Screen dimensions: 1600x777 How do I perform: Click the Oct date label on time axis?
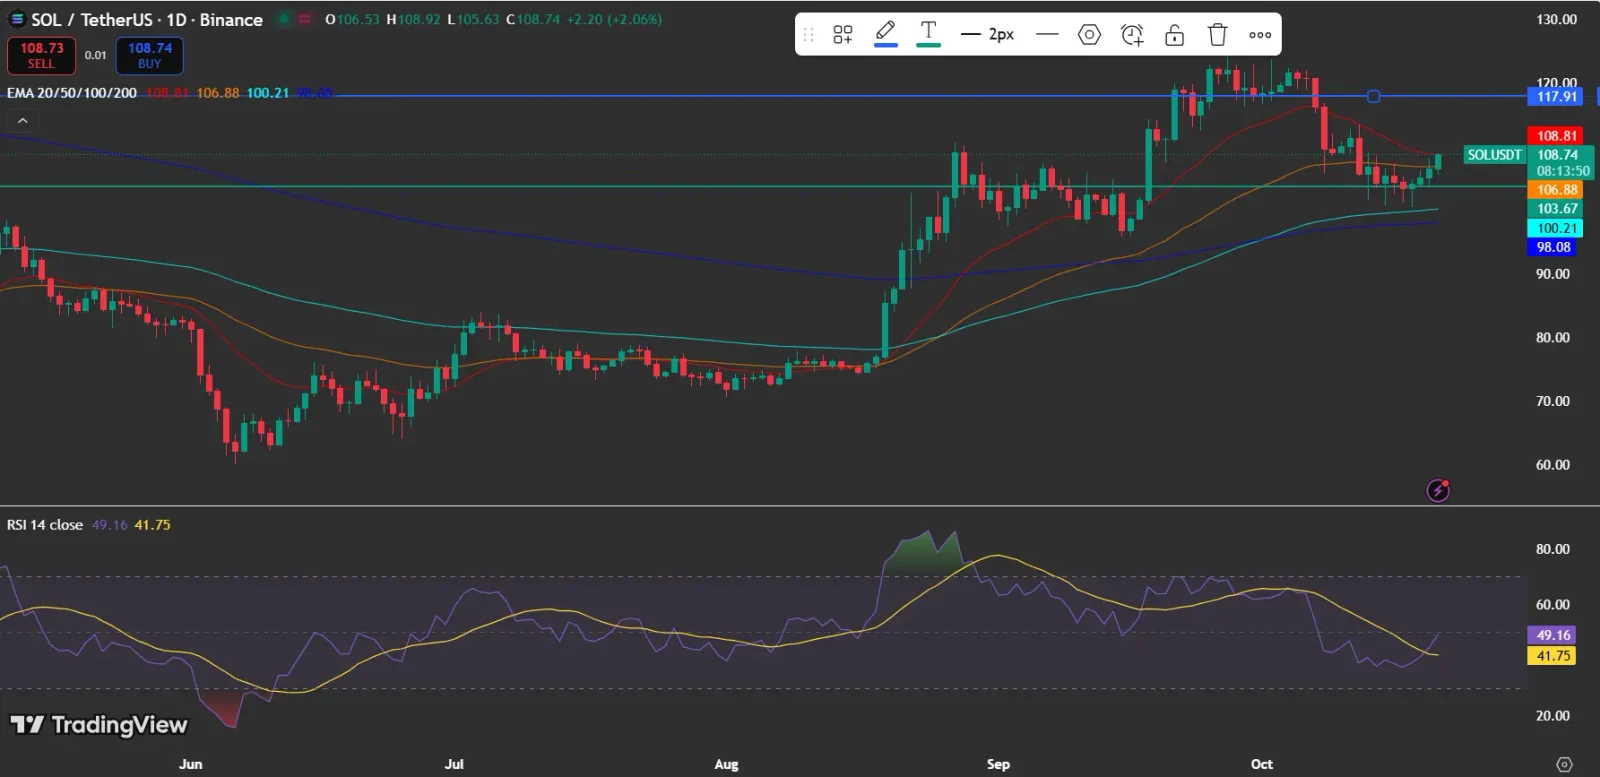pos(1262,764)
